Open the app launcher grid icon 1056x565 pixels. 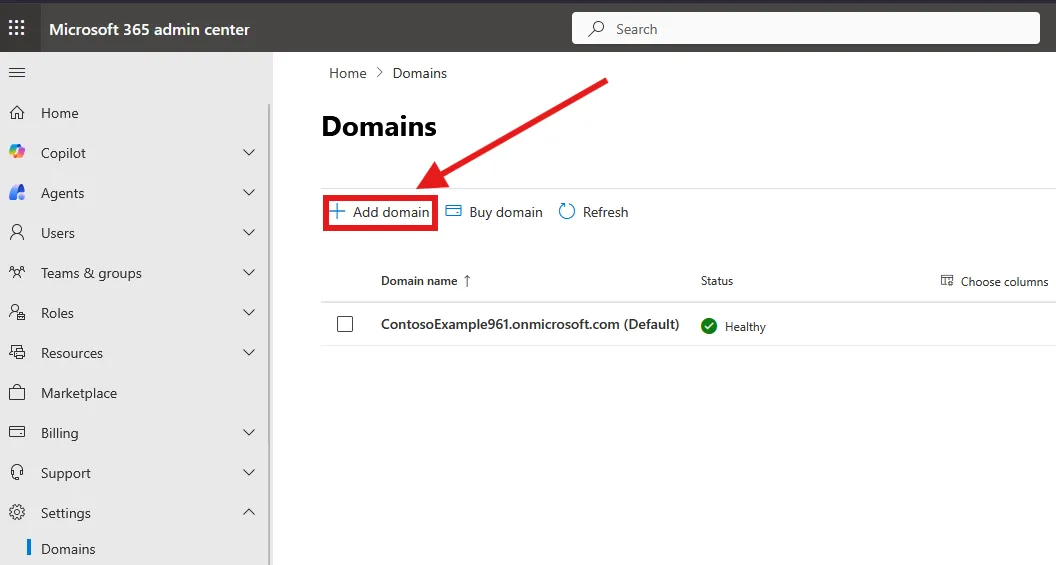tap(17, 28)
